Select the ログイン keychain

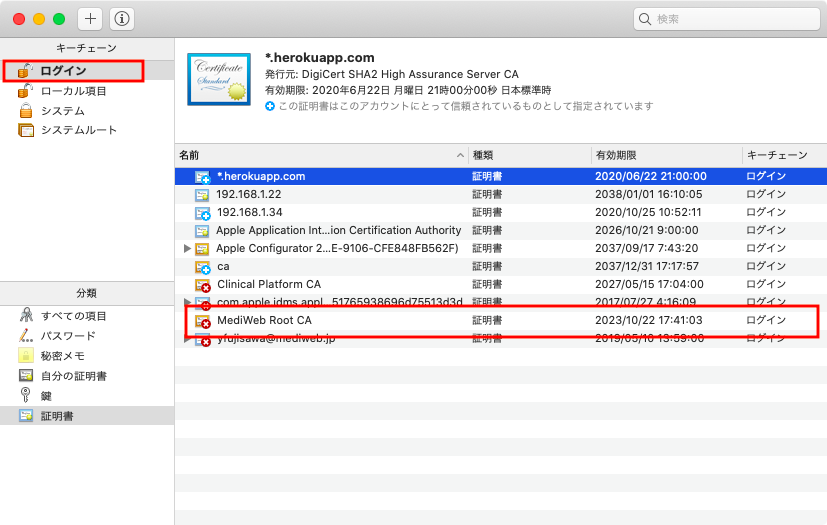(x=87, y=71)
